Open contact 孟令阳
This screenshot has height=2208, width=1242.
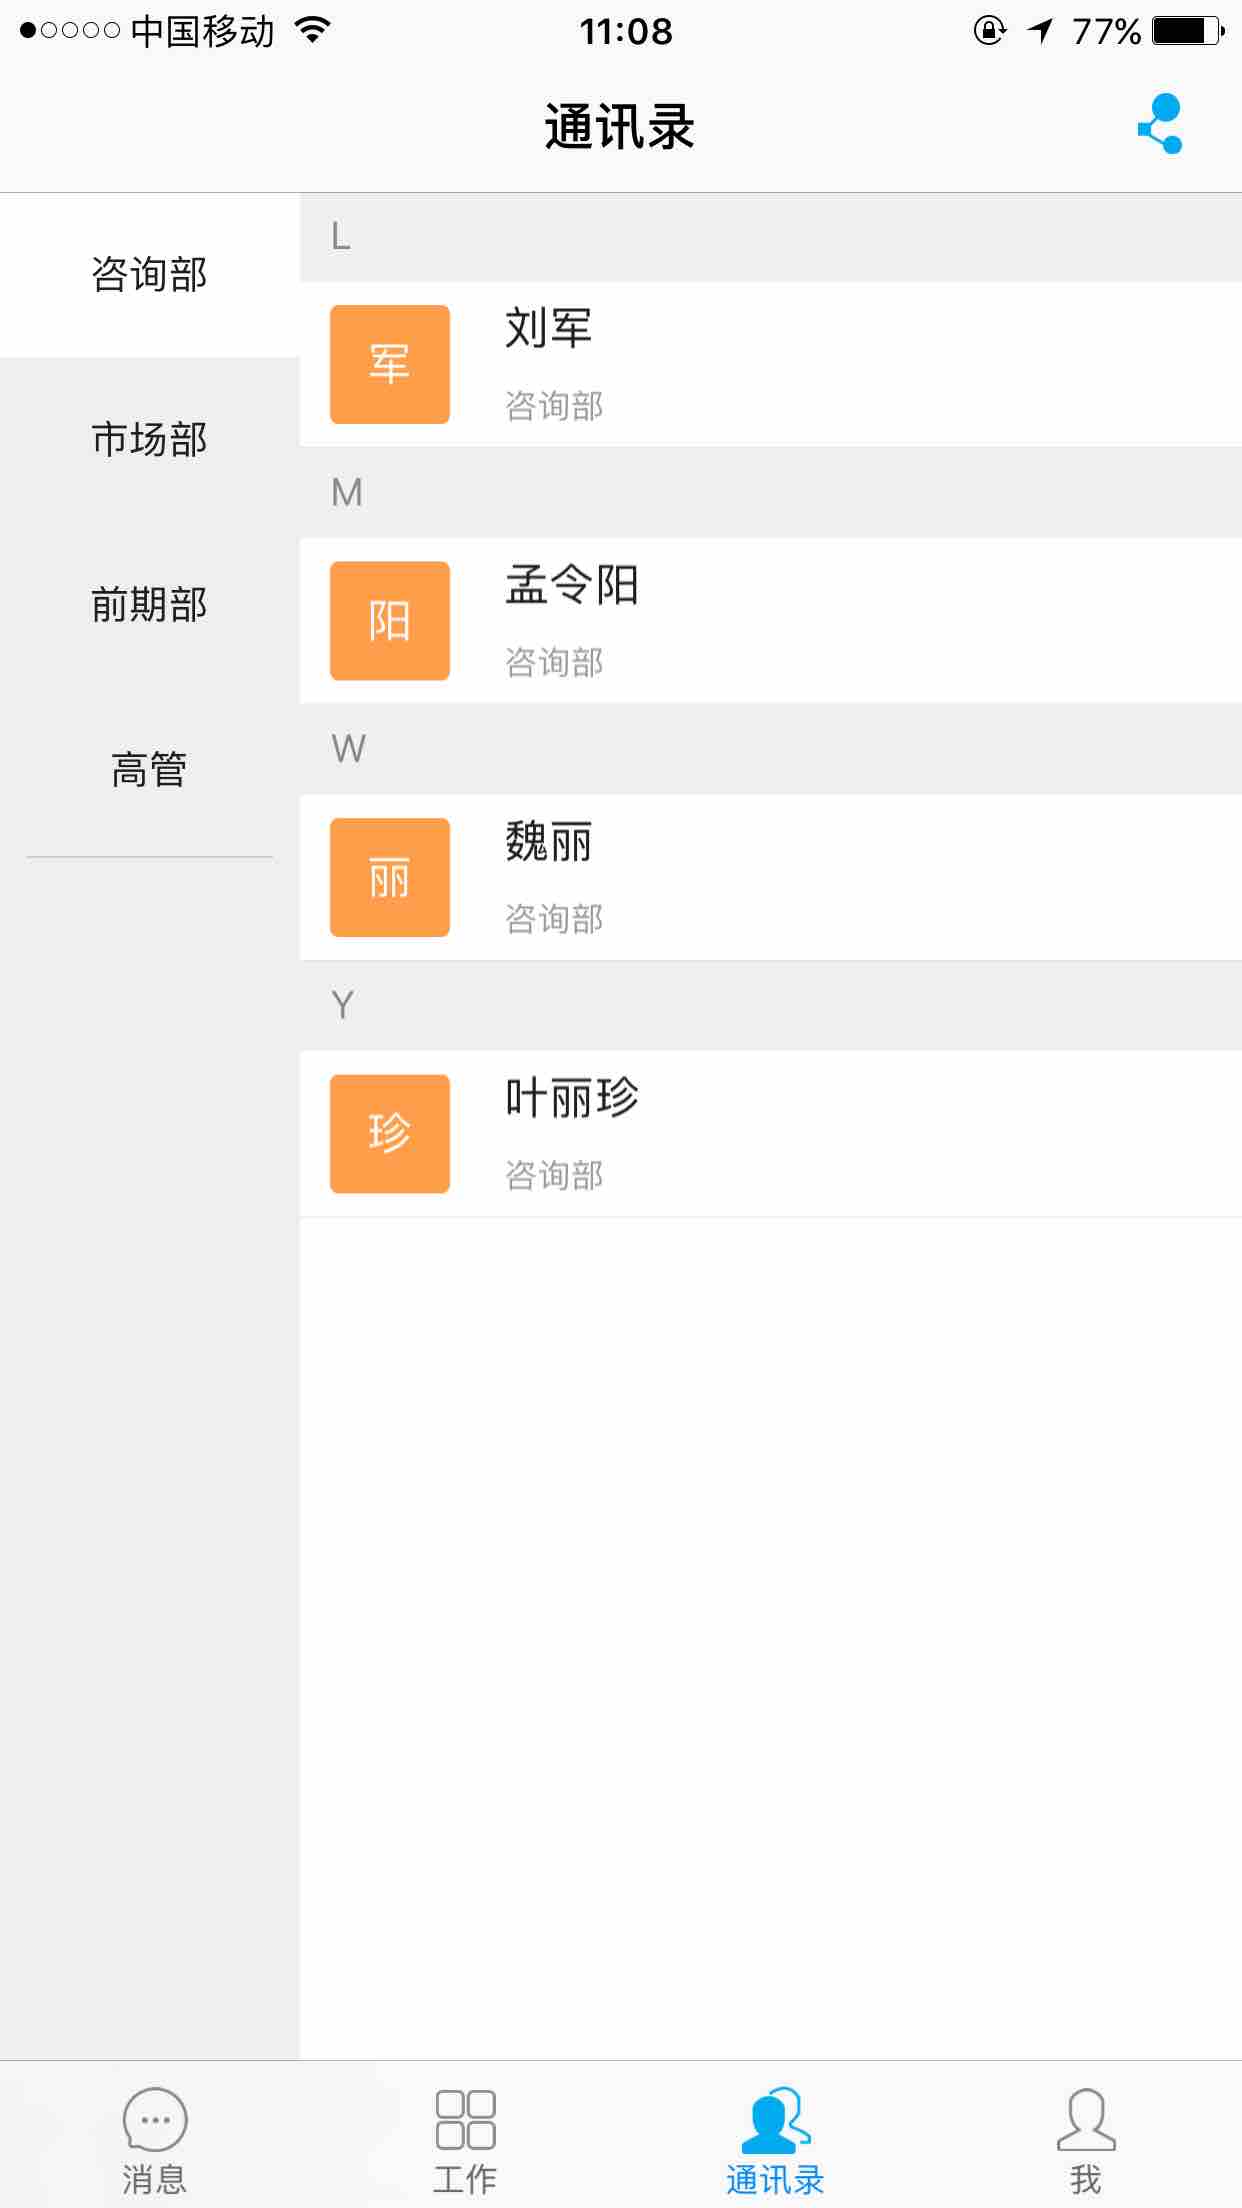coord(771,621)
